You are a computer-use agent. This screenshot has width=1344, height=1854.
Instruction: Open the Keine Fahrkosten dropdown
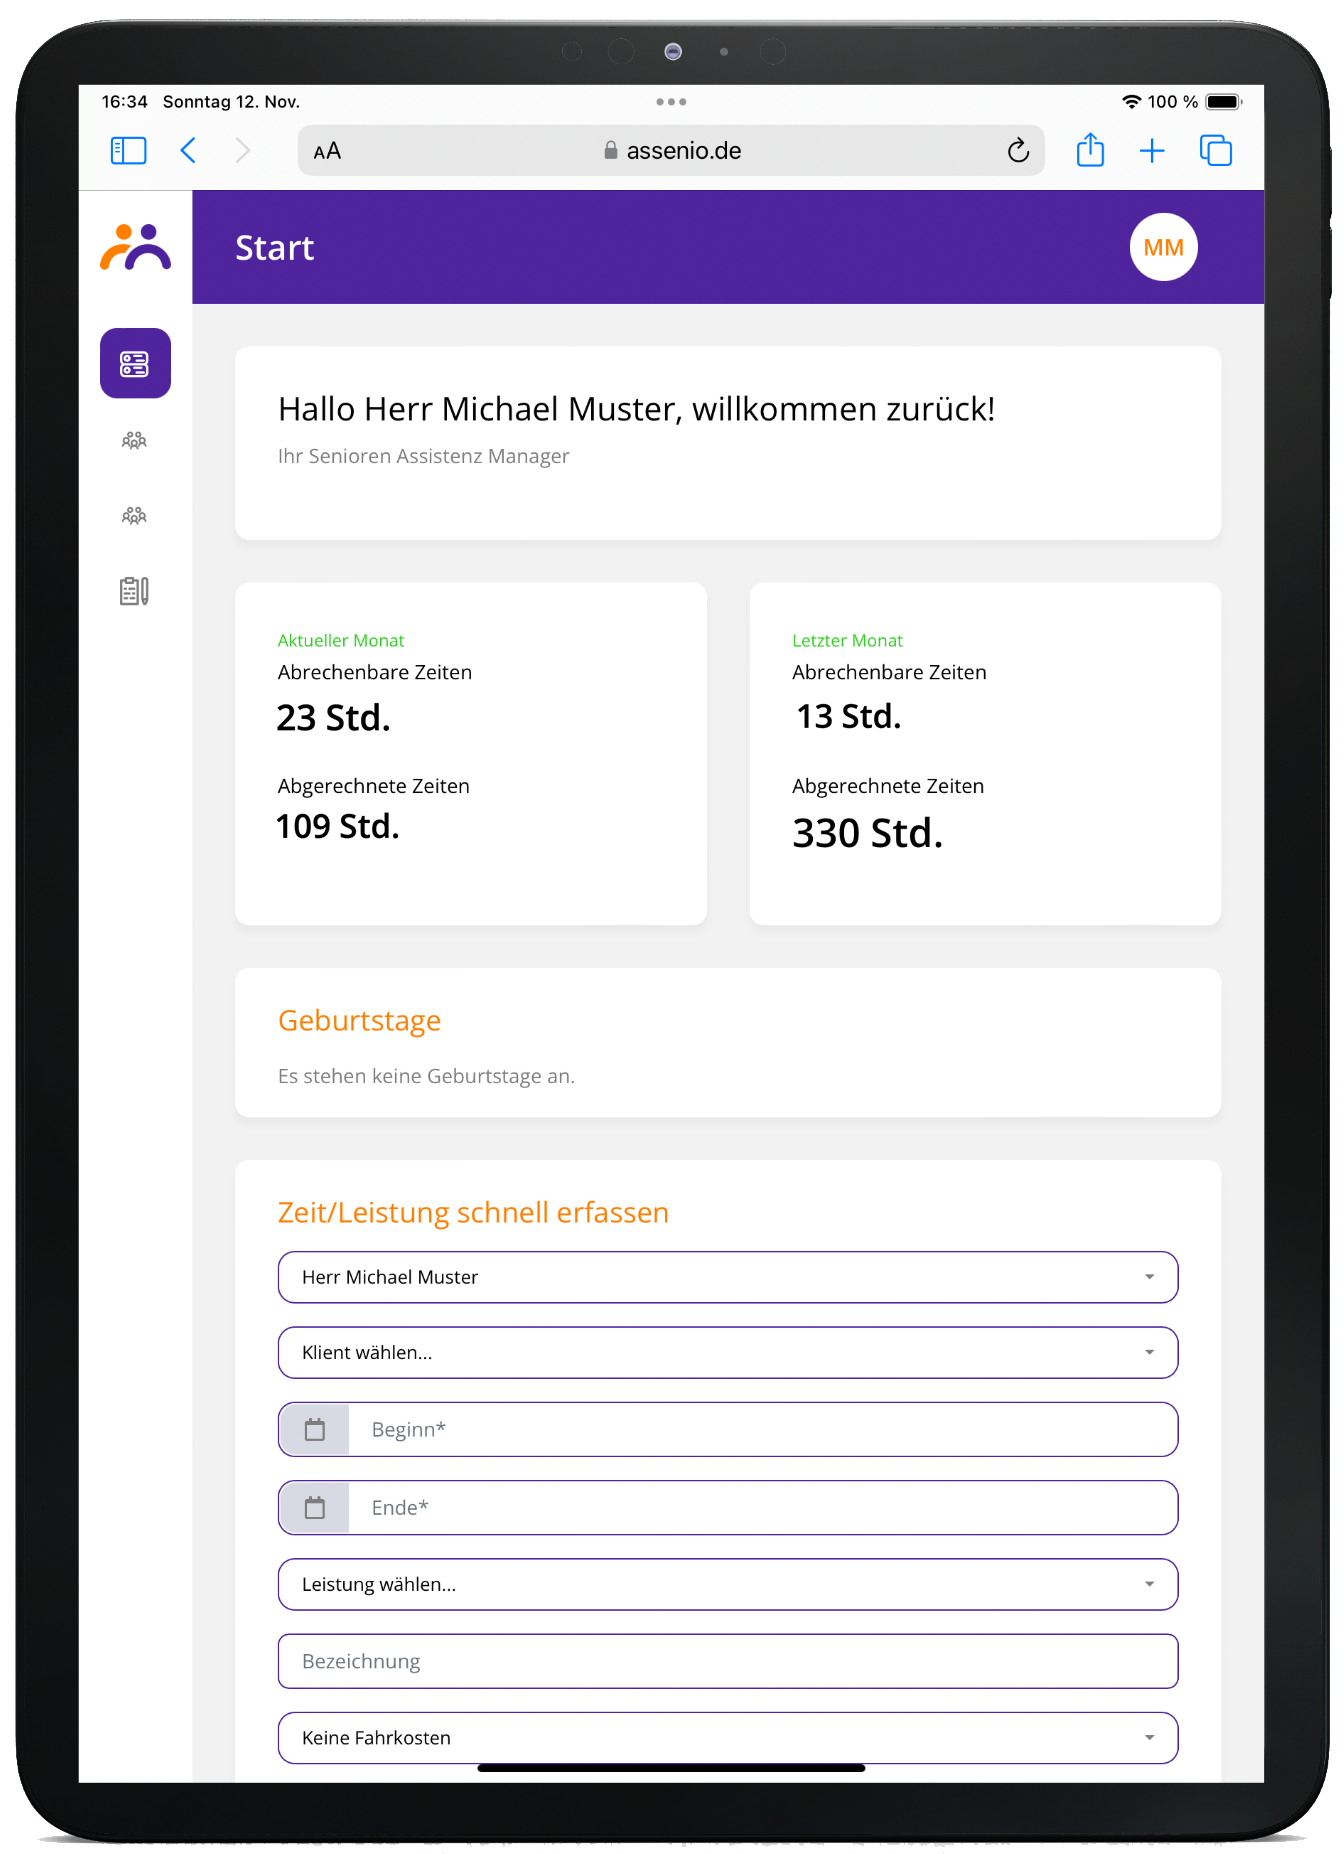pyautogui.click(x=728, y=1738)
